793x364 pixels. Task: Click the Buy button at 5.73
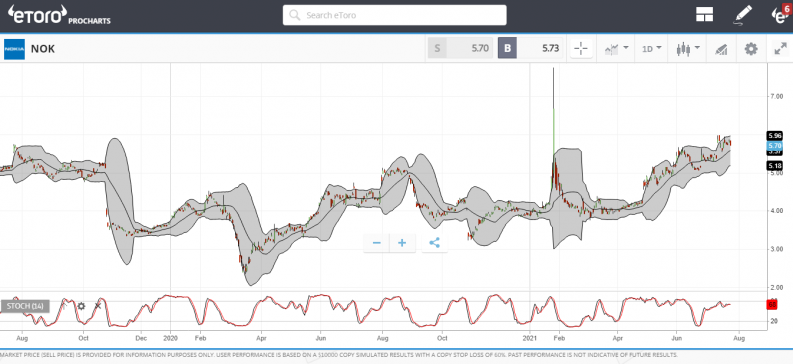[531, 48]
